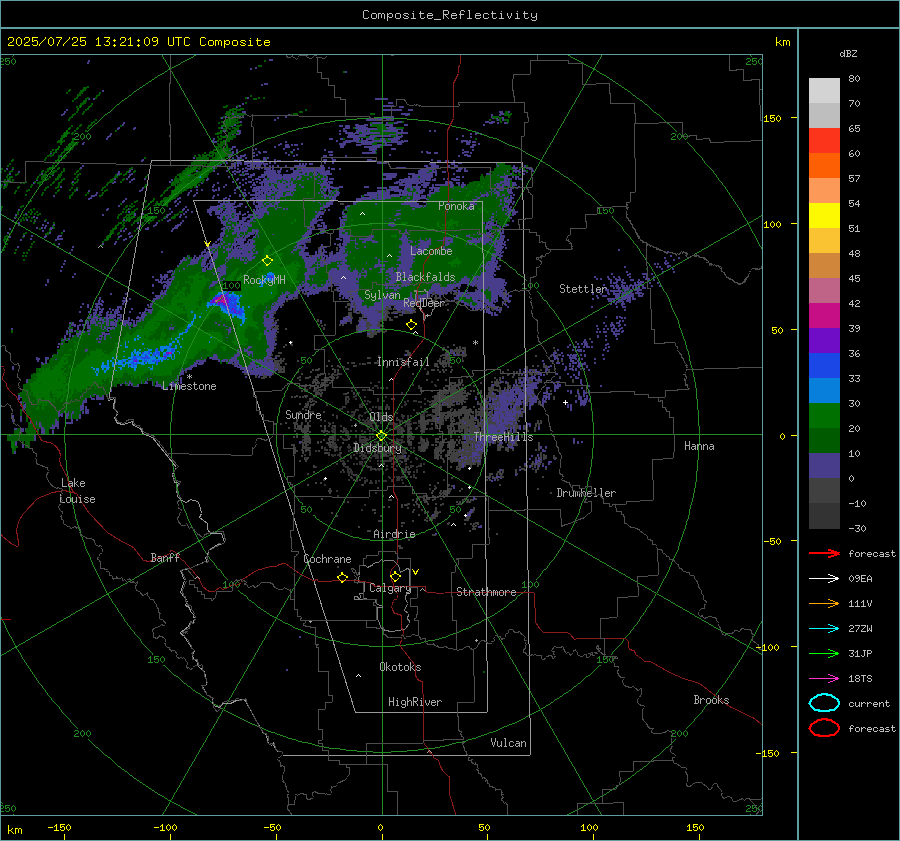This screenshot has width=900, height=841.
Task: Click the cyan current ellipse icon
Action: (824, 703)
